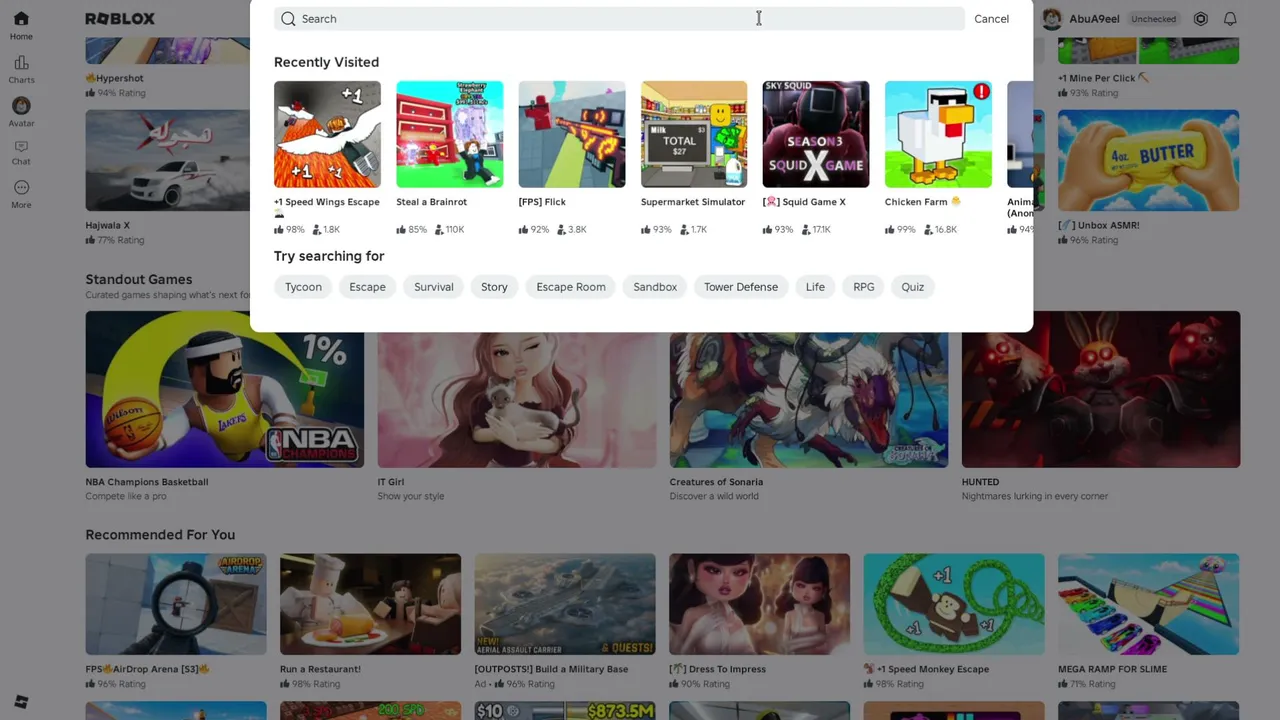Click the search magnifier icon
The height and width of the screenshot is (720, 1280).
[288, 19]
